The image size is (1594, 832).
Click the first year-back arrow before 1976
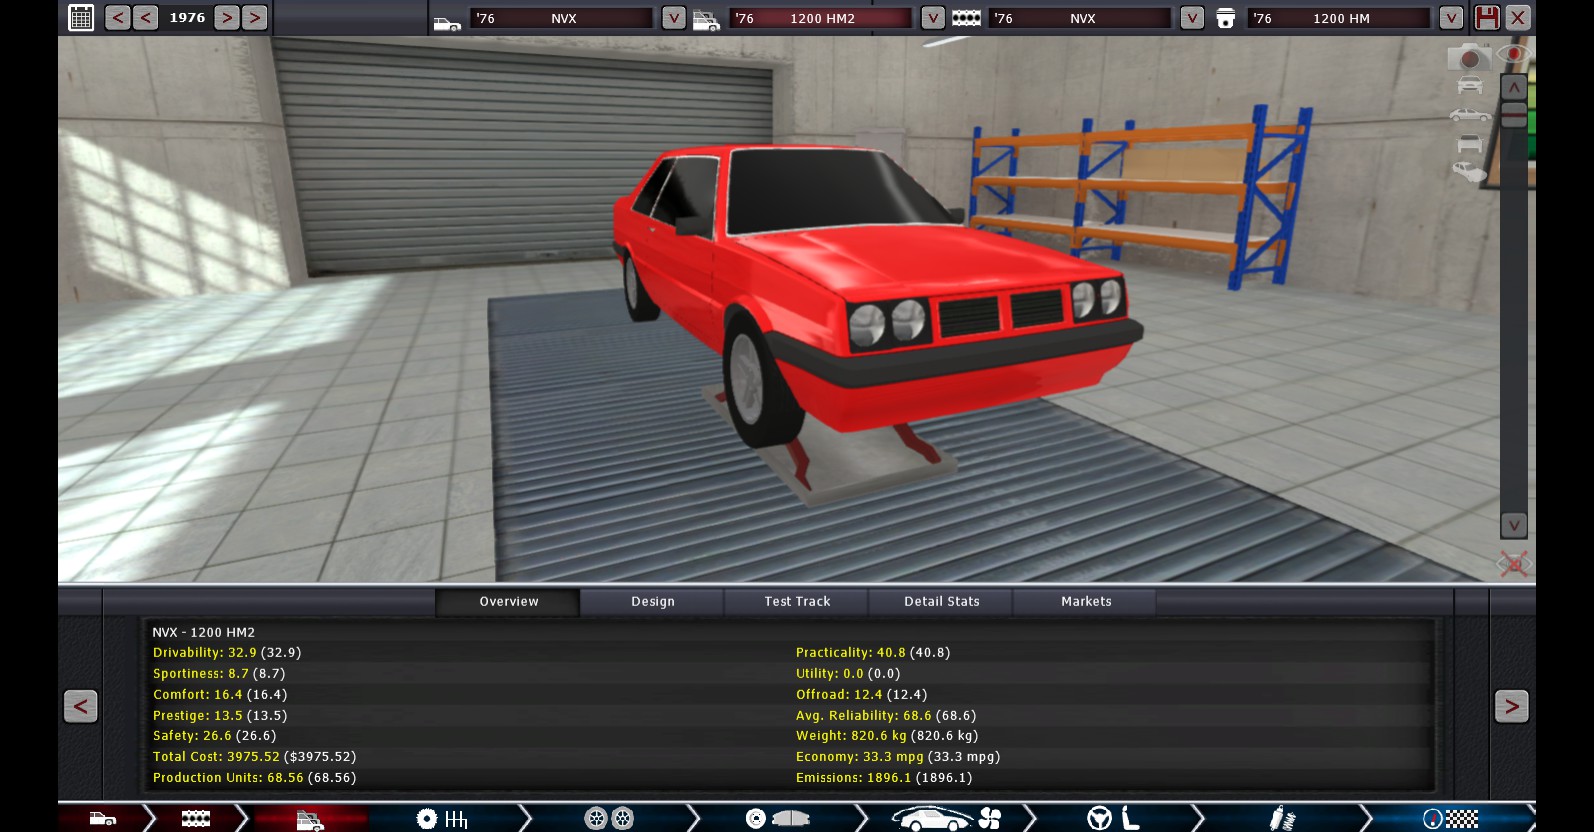click(x=117, y=17)
